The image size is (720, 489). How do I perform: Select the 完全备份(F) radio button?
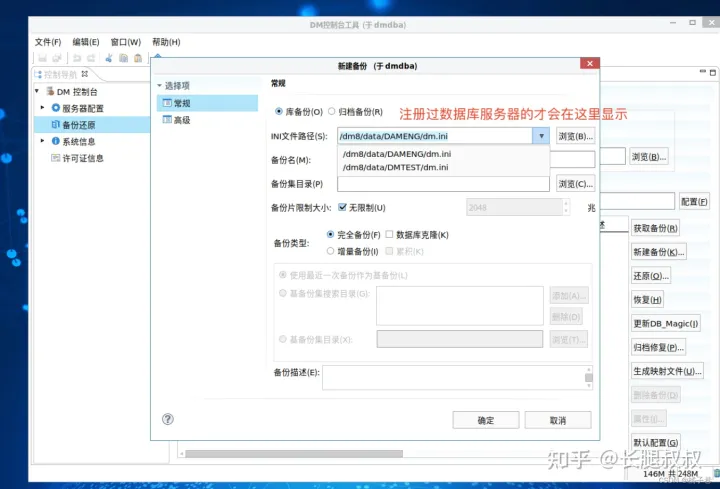330,234
